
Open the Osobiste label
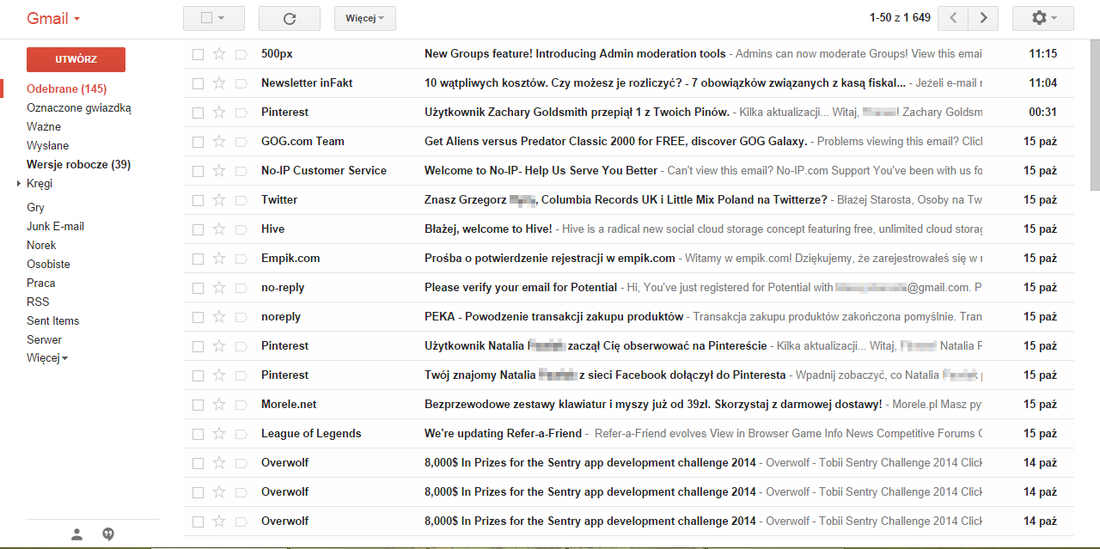(48, 264)
